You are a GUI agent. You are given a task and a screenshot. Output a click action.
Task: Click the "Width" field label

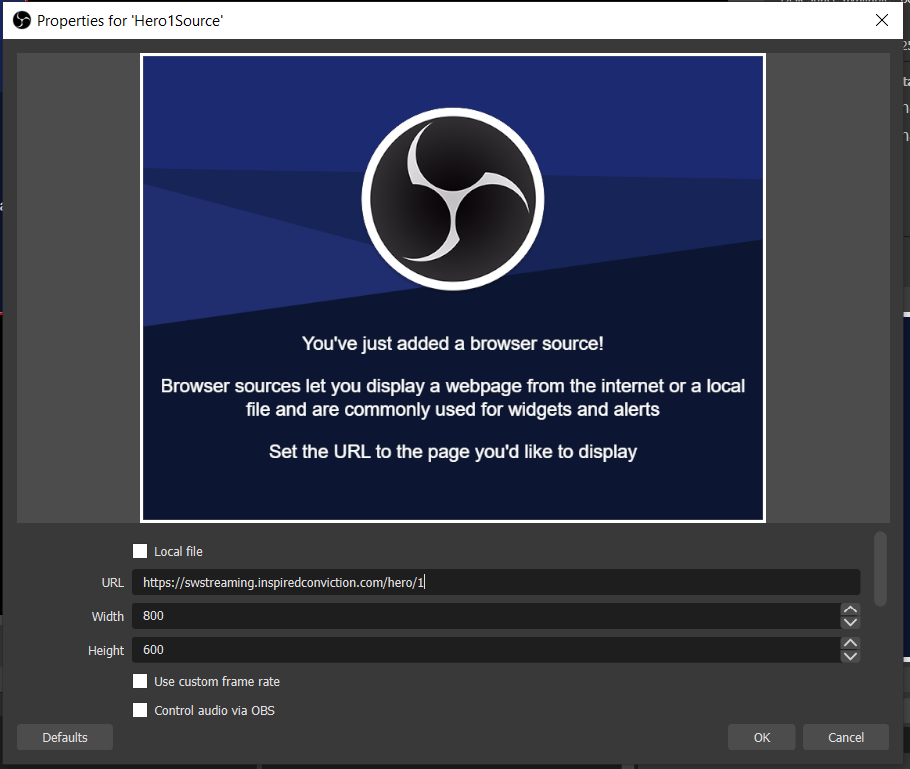107,616
